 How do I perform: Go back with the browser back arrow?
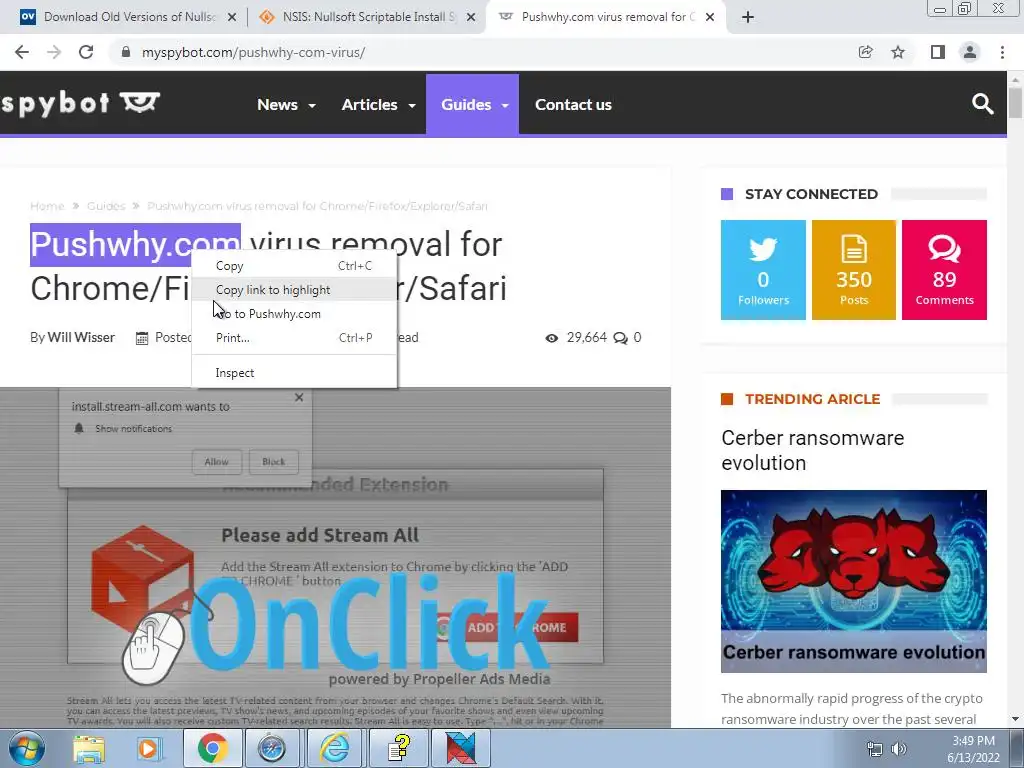[22, 52]
